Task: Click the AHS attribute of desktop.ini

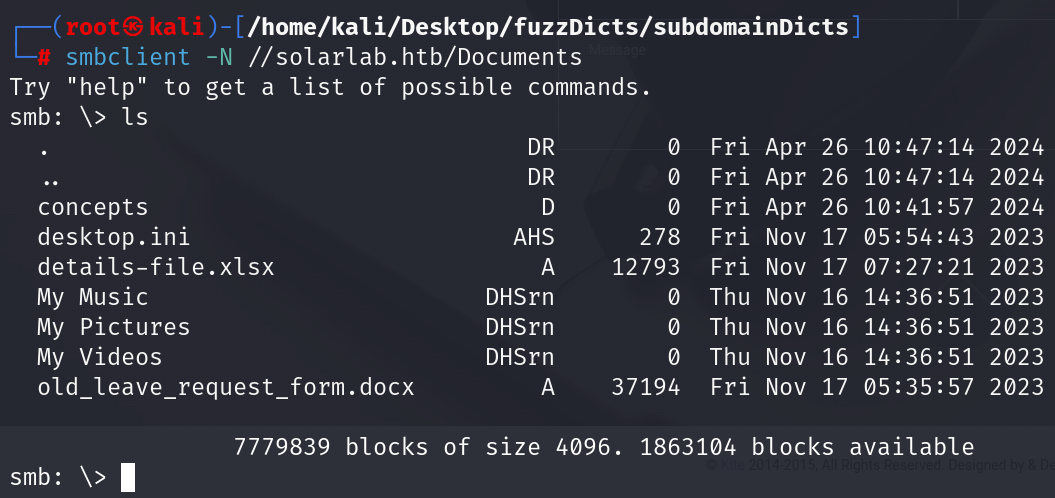Action: 534,237
